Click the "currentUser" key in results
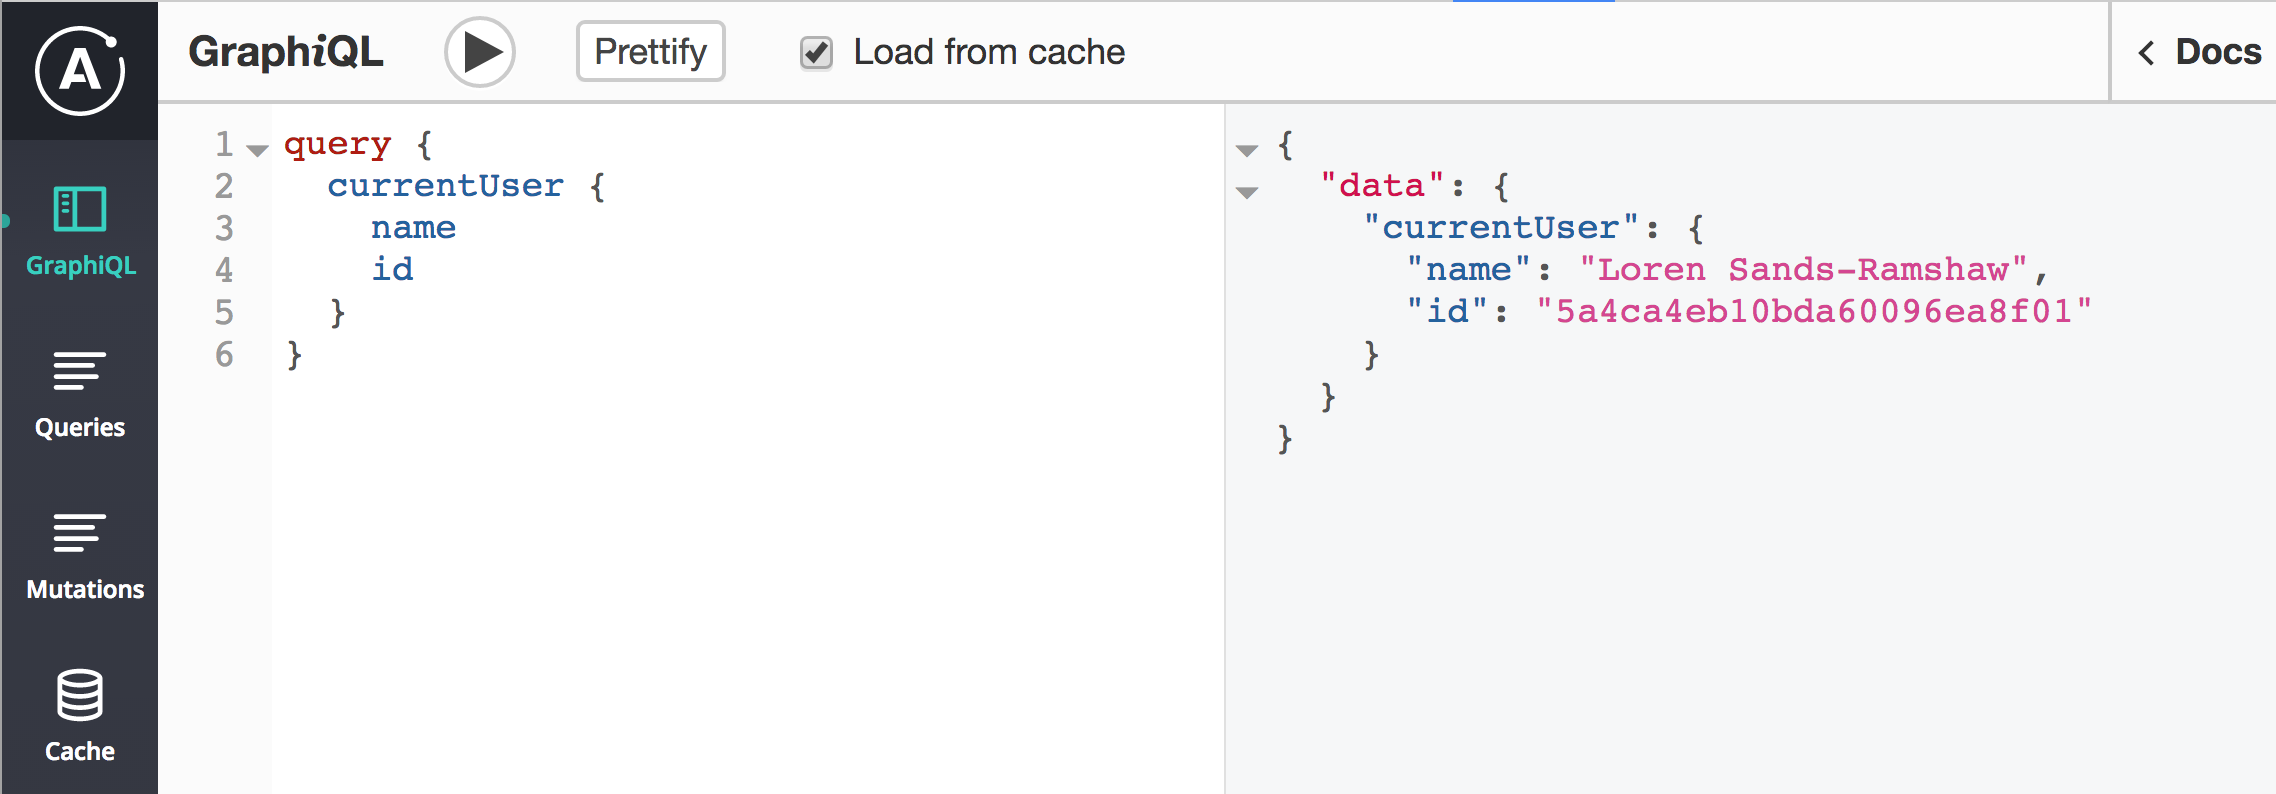 tap(1501, 227)
